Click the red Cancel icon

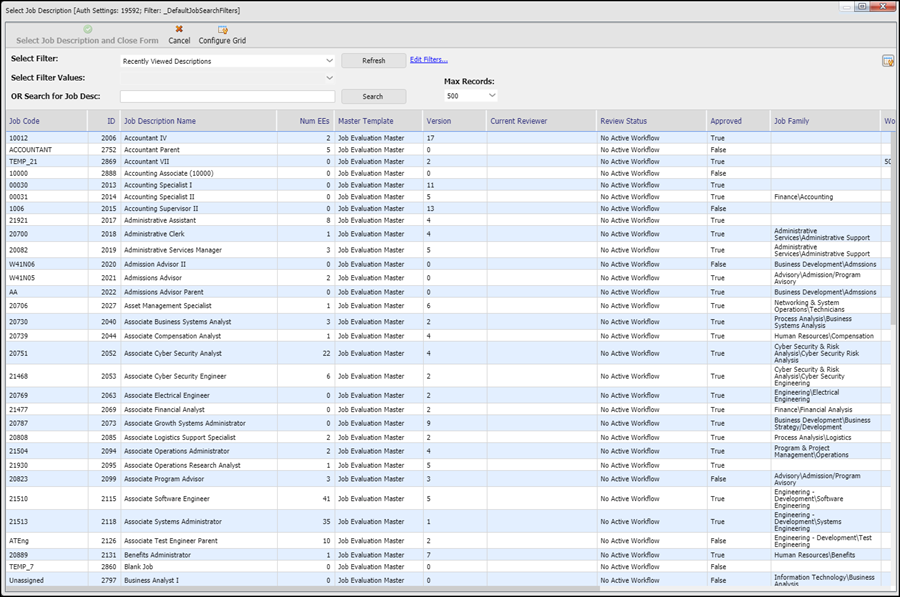179,30
